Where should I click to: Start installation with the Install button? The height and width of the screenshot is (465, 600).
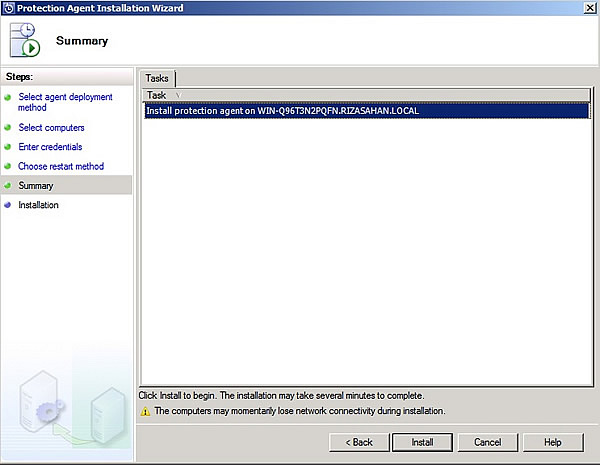[x=421, y=442]
